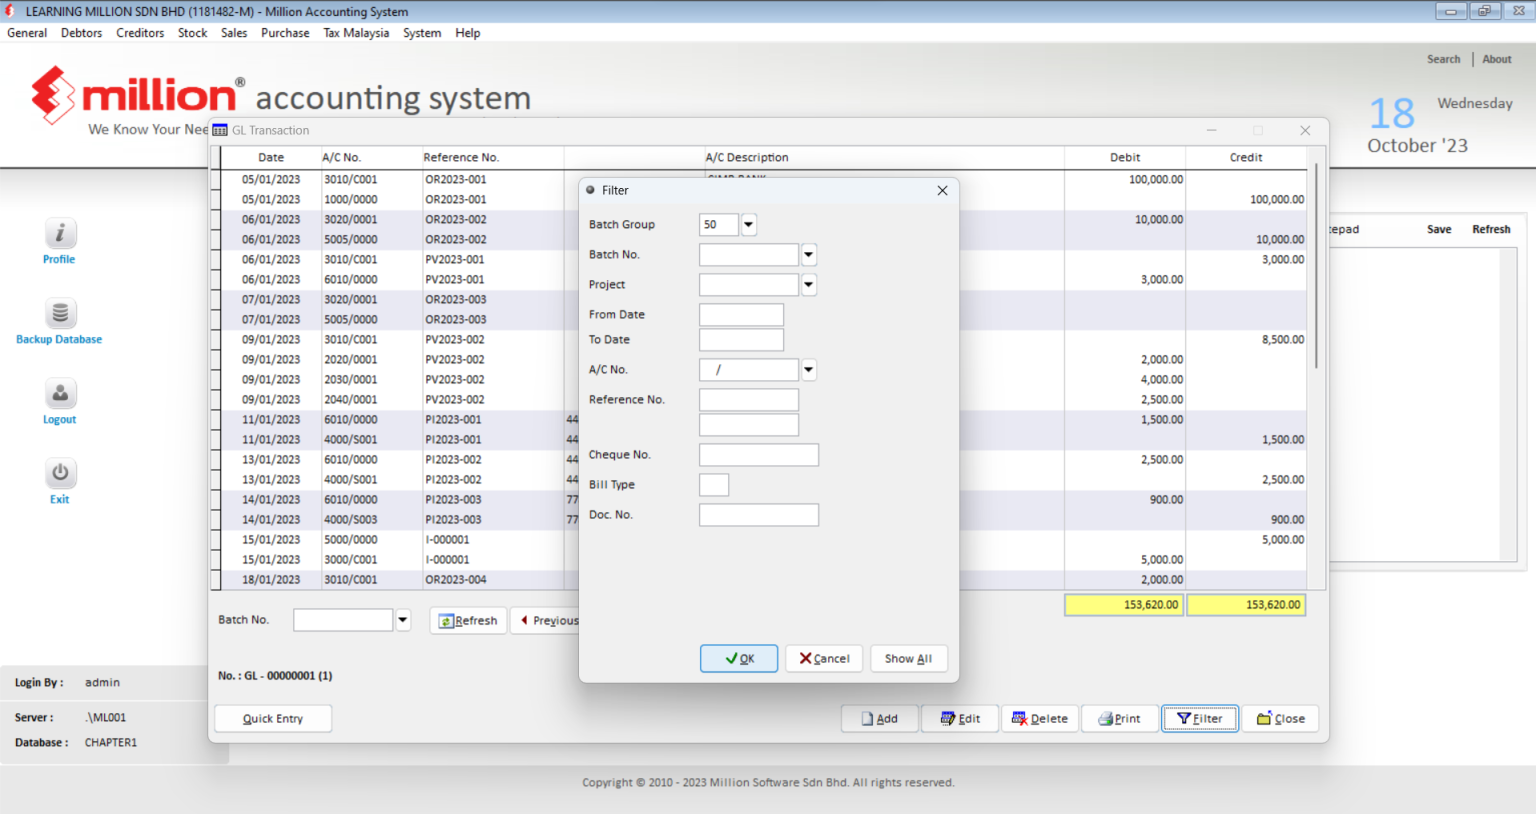
Task: Add a new GL transaction
Action: coord(879,718)
